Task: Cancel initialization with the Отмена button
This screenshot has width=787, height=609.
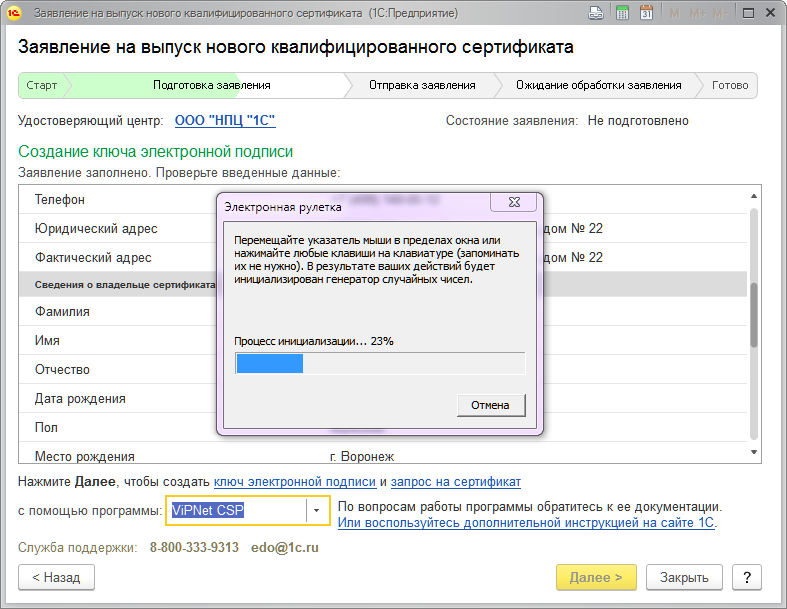Action: [490, 405]
